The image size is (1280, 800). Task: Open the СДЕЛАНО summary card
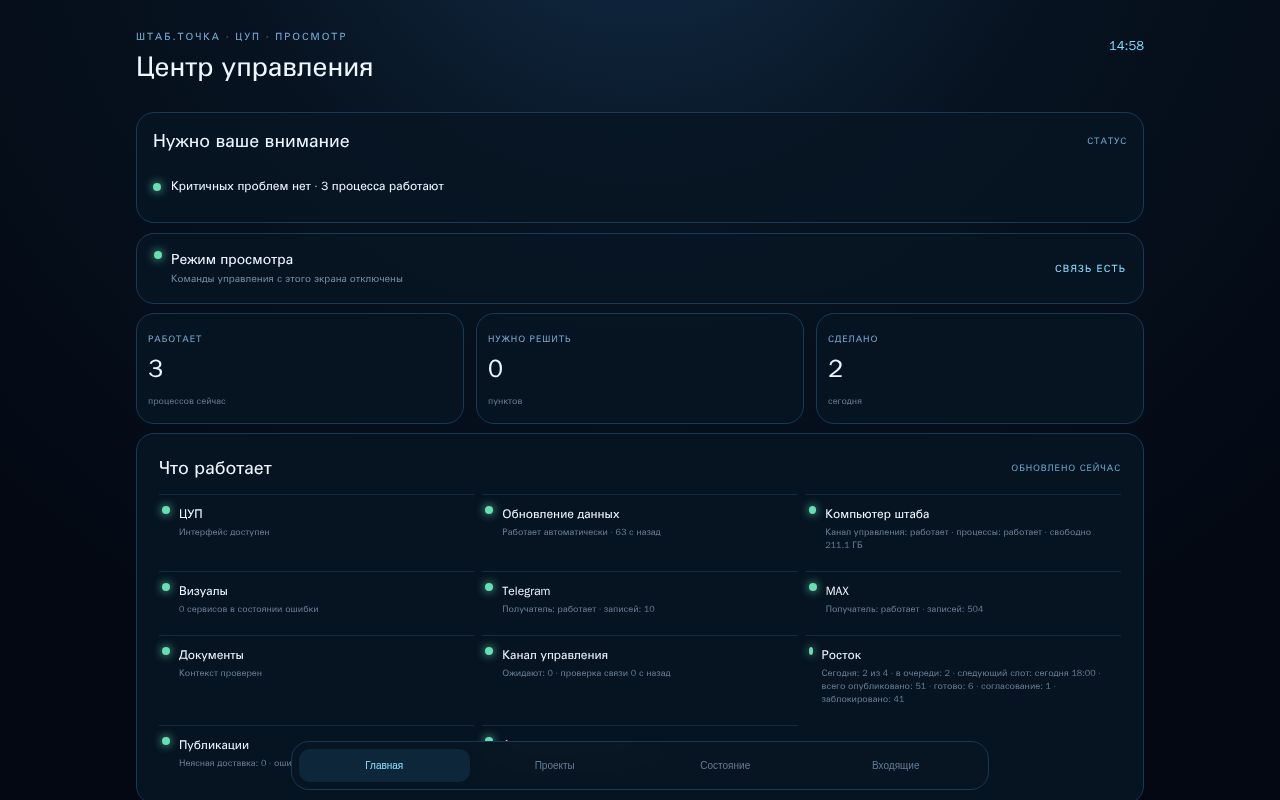[980, 368]
